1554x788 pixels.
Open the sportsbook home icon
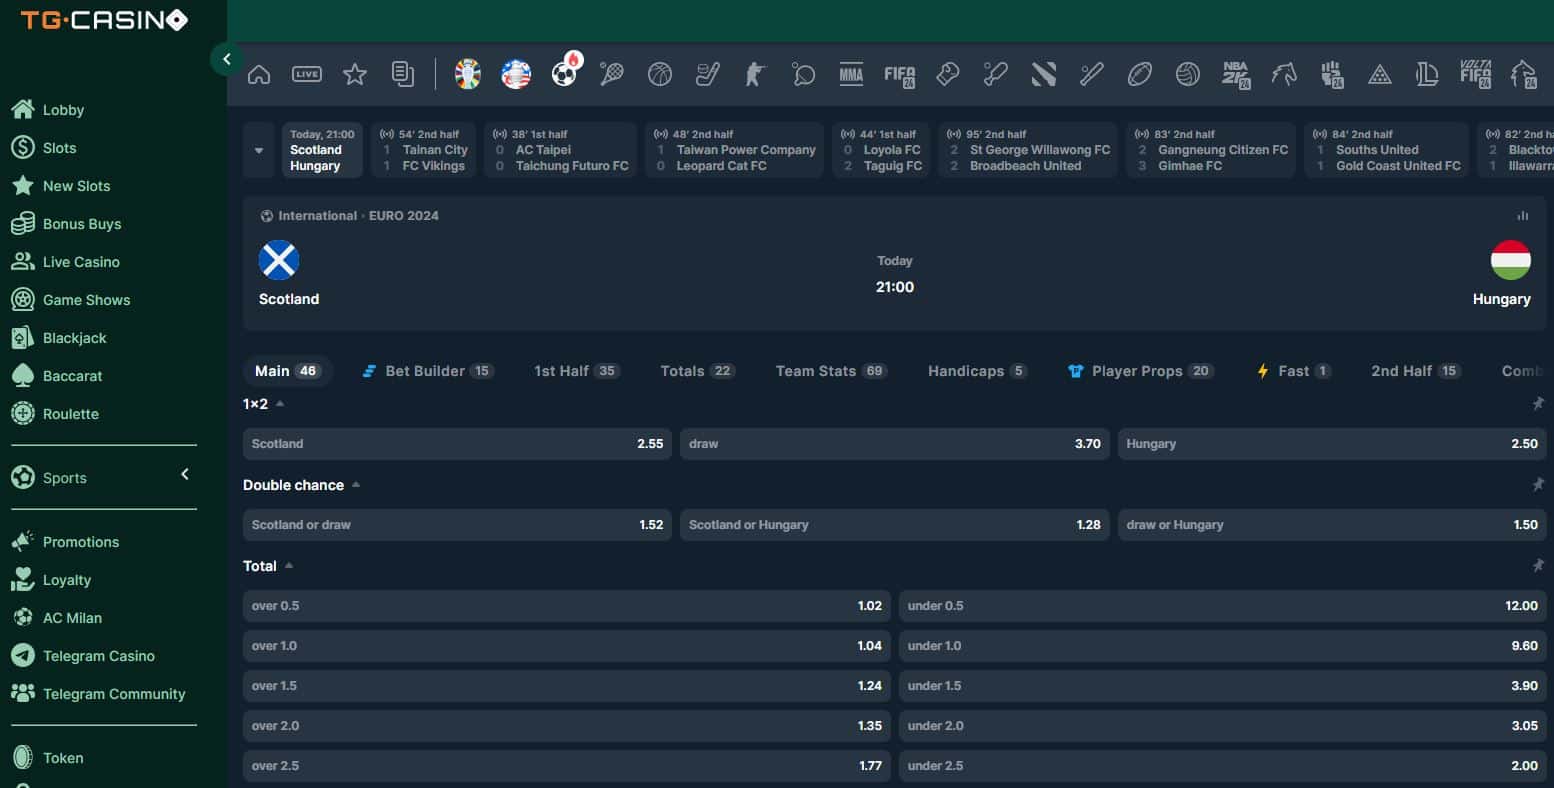(259, 74)
